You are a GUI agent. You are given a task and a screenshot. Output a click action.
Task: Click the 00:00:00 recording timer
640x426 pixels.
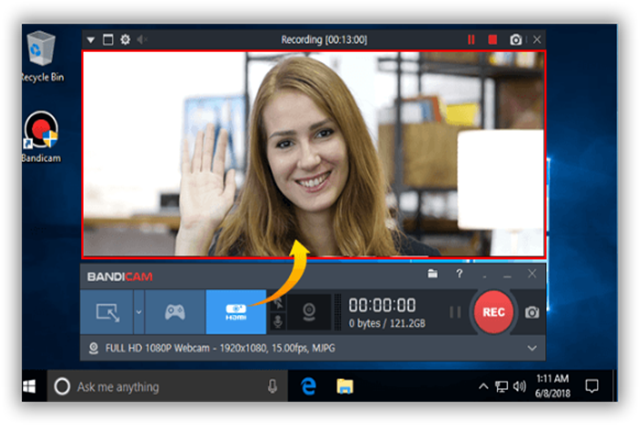pos(382,305)
